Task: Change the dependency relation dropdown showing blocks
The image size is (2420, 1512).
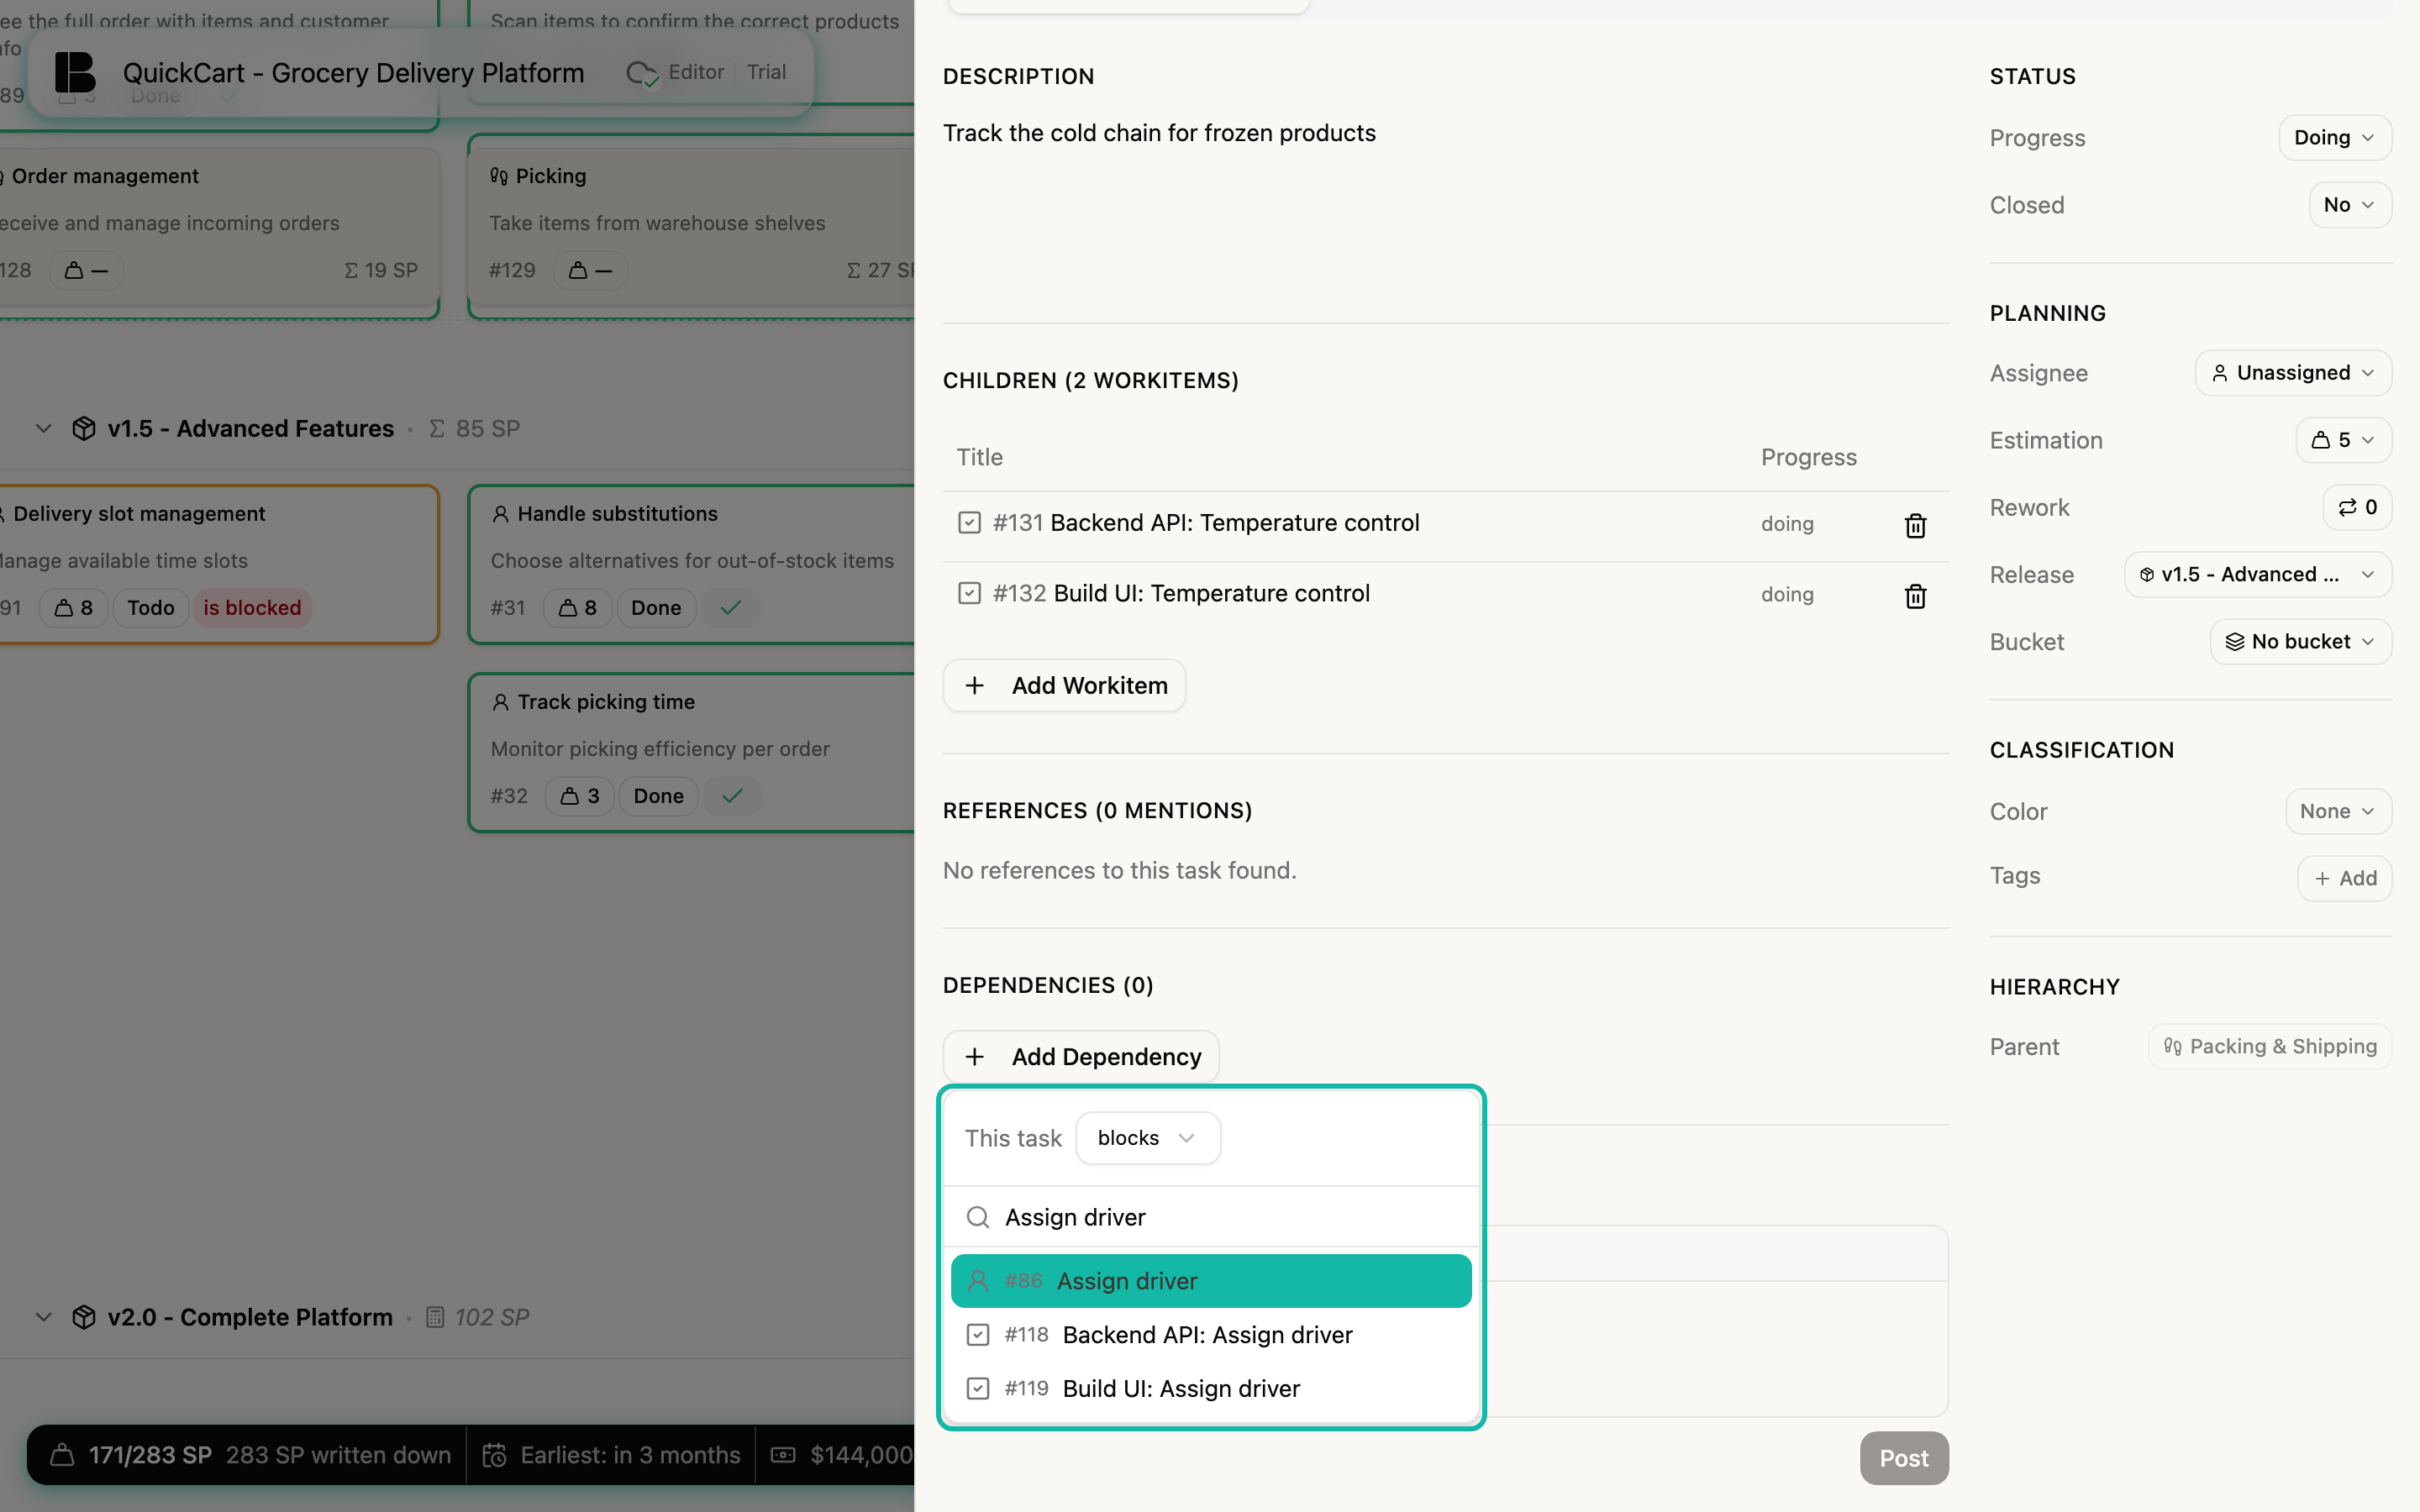Action: point(1148,1138)
